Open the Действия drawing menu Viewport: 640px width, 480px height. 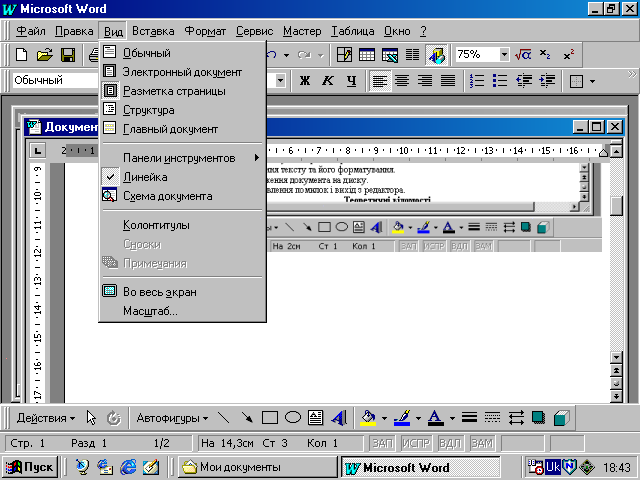tap(46, 418)
